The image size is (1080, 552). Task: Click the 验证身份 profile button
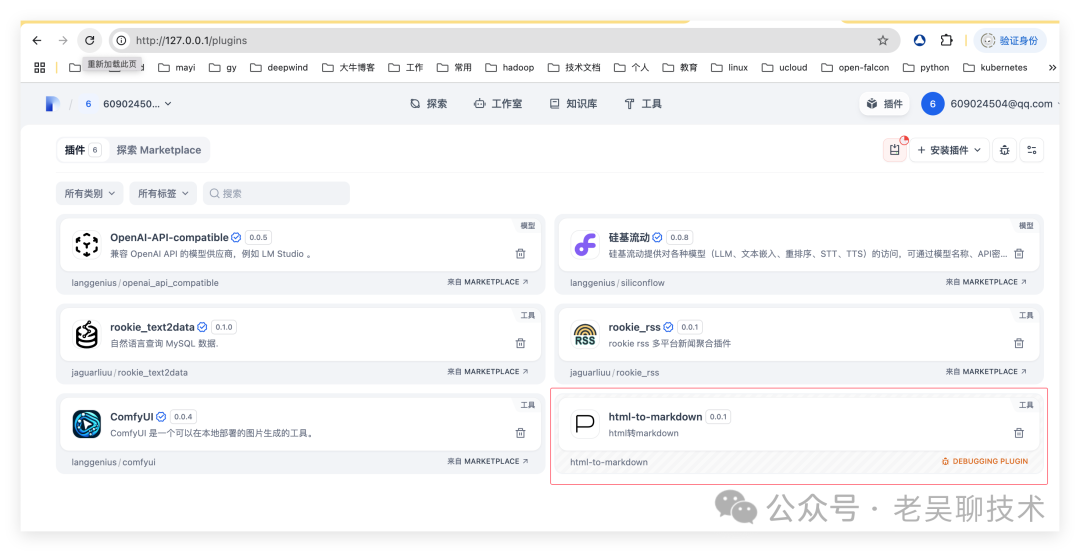(x=1010, y=41)
